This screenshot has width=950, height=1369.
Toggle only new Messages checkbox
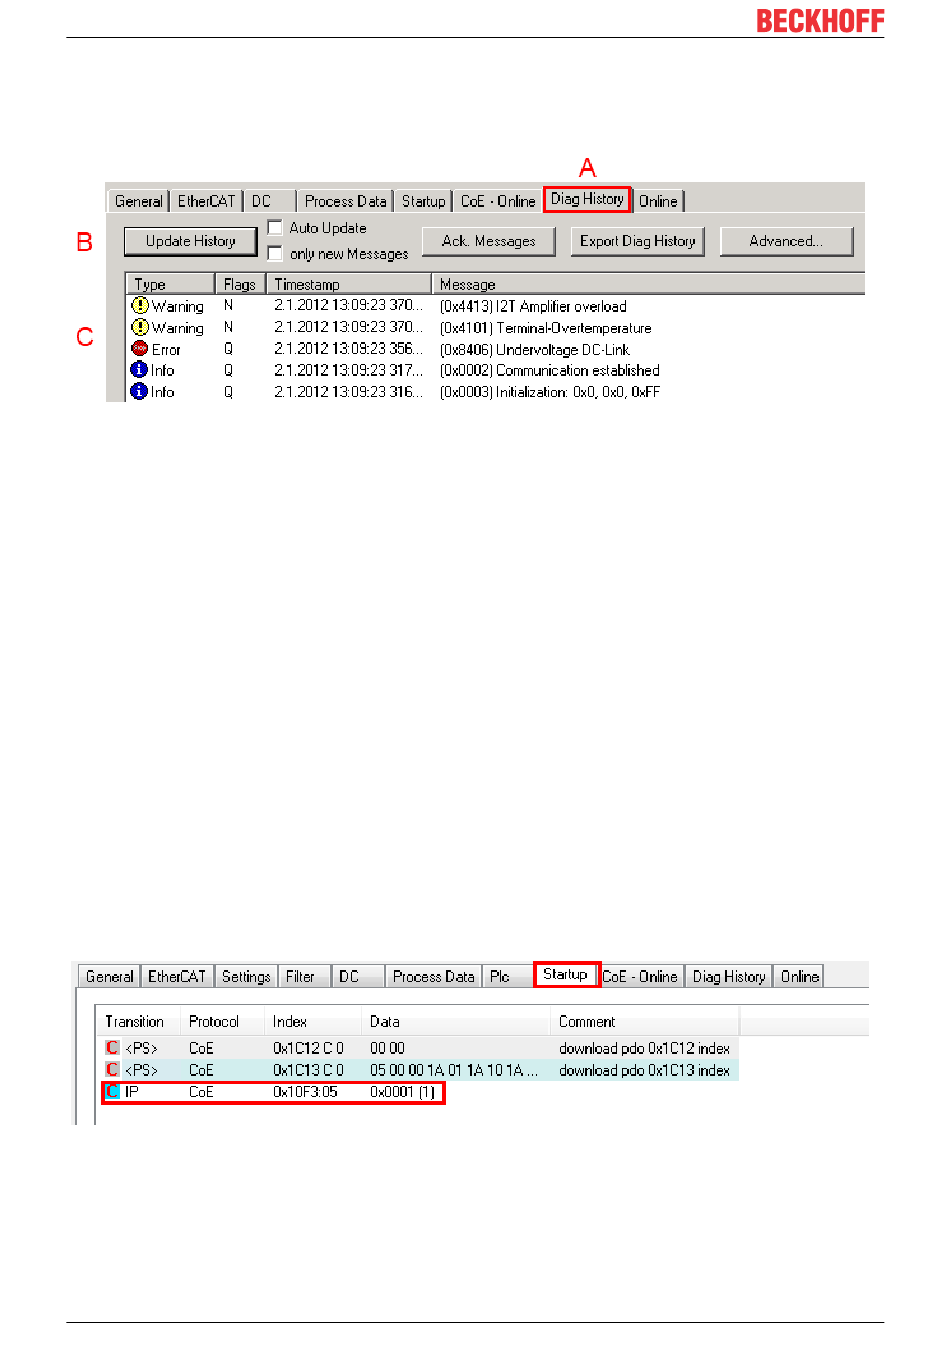275,254
